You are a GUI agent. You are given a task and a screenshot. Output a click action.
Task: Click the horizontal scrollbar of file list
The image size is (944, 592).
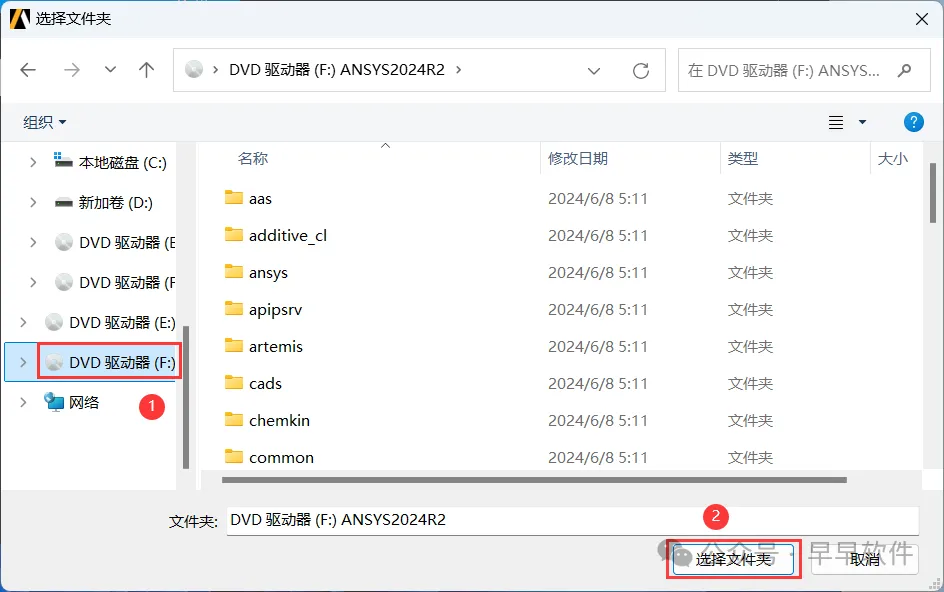534,480
